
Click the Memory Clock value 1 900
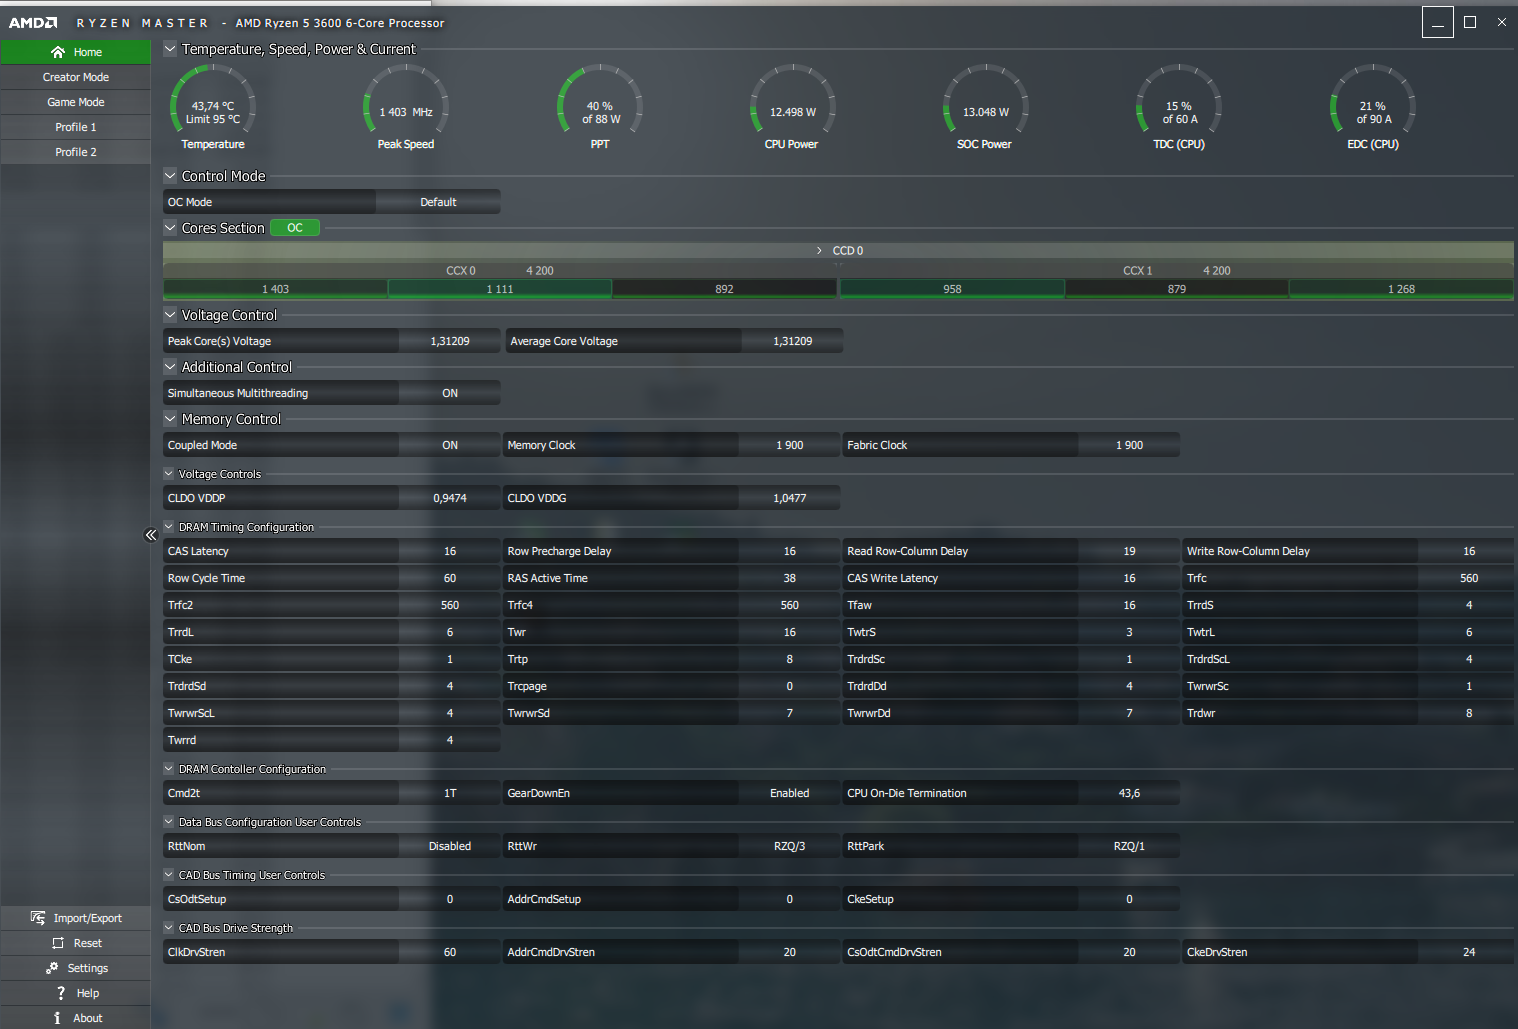point(789,445)
